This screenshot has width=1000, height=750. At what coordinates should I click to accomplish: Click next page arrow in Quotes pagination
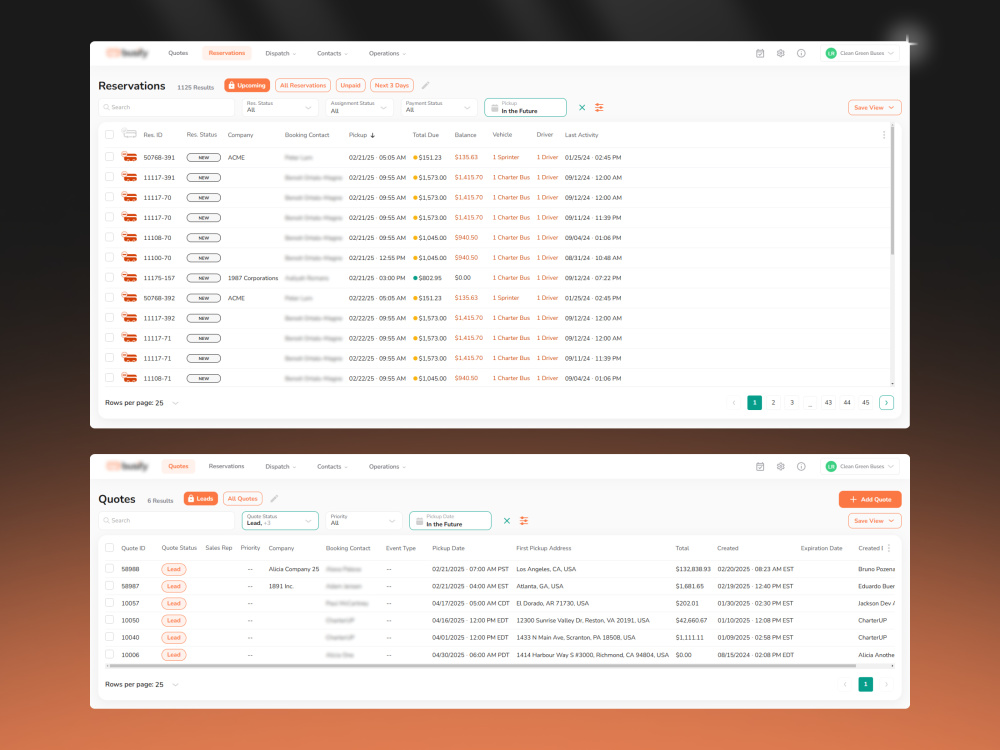click(x=886, y=684)
